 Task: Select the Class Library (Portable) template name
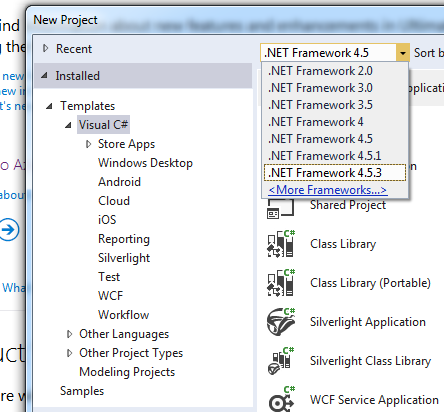tap(370, 283)
